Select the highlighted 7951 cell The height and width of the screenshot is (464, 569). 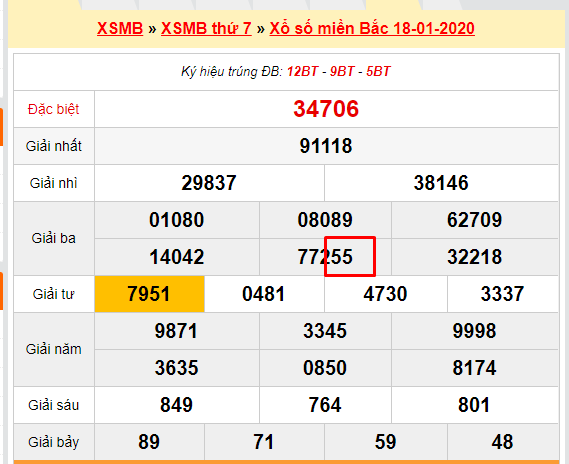click(x=149, y=294)
